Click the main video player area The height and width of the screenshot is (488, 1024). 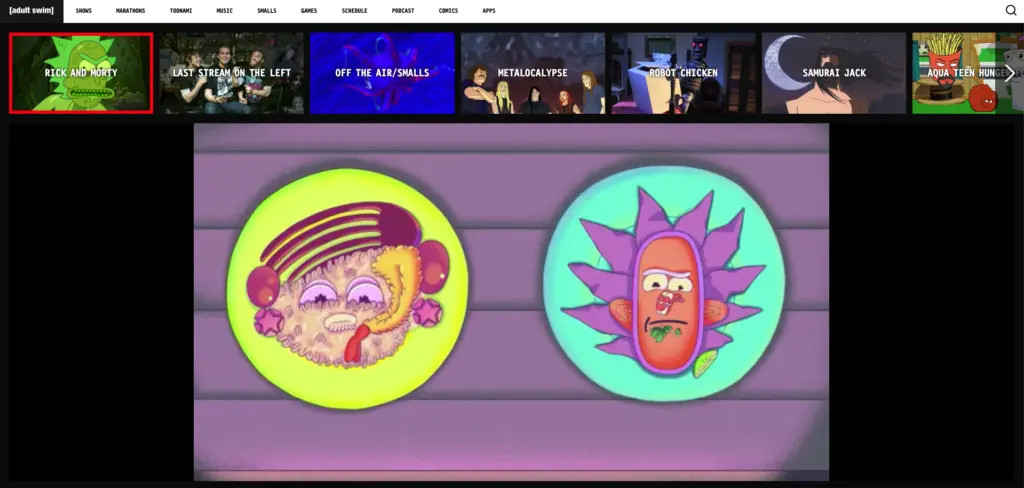[511, 302]
